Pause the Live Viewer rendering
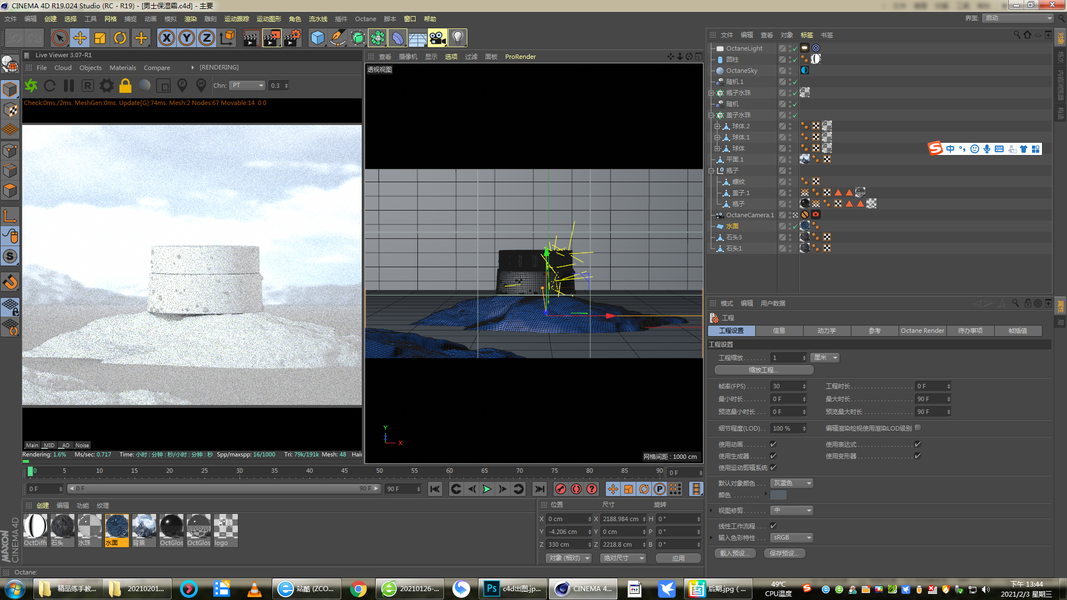Viewport: 1067px width, 600px height. pyautogui.click(x=69, y=86)
